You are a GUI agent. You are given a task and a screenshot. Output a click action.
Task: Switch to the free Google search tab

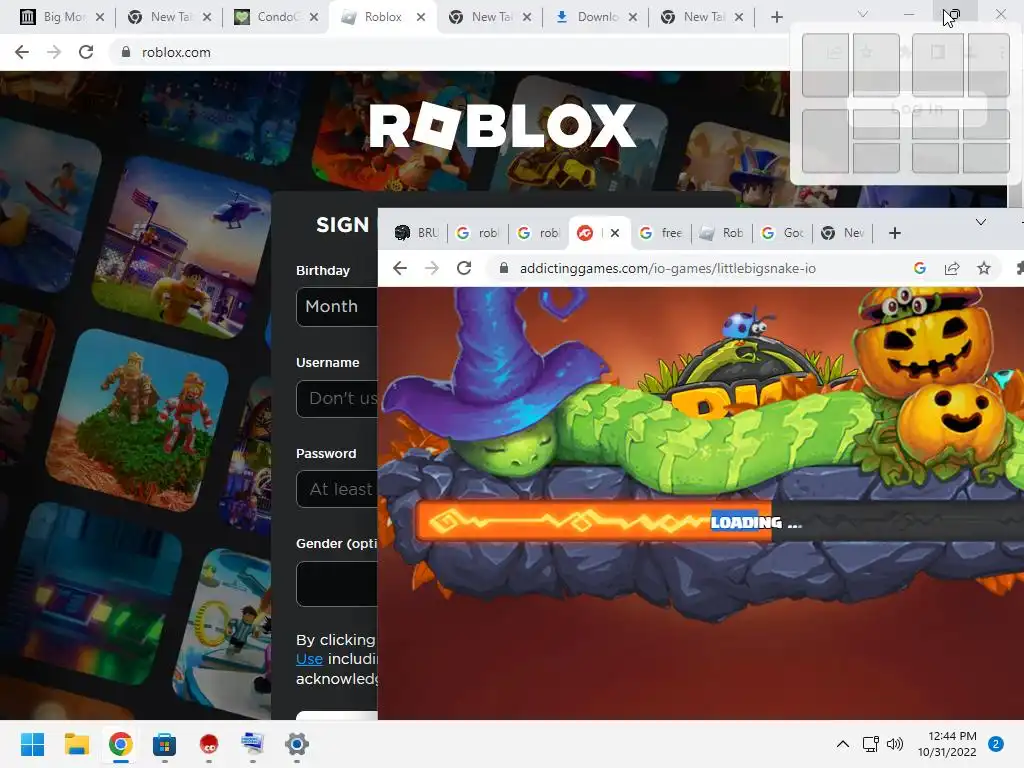click(x=661, y=233)
